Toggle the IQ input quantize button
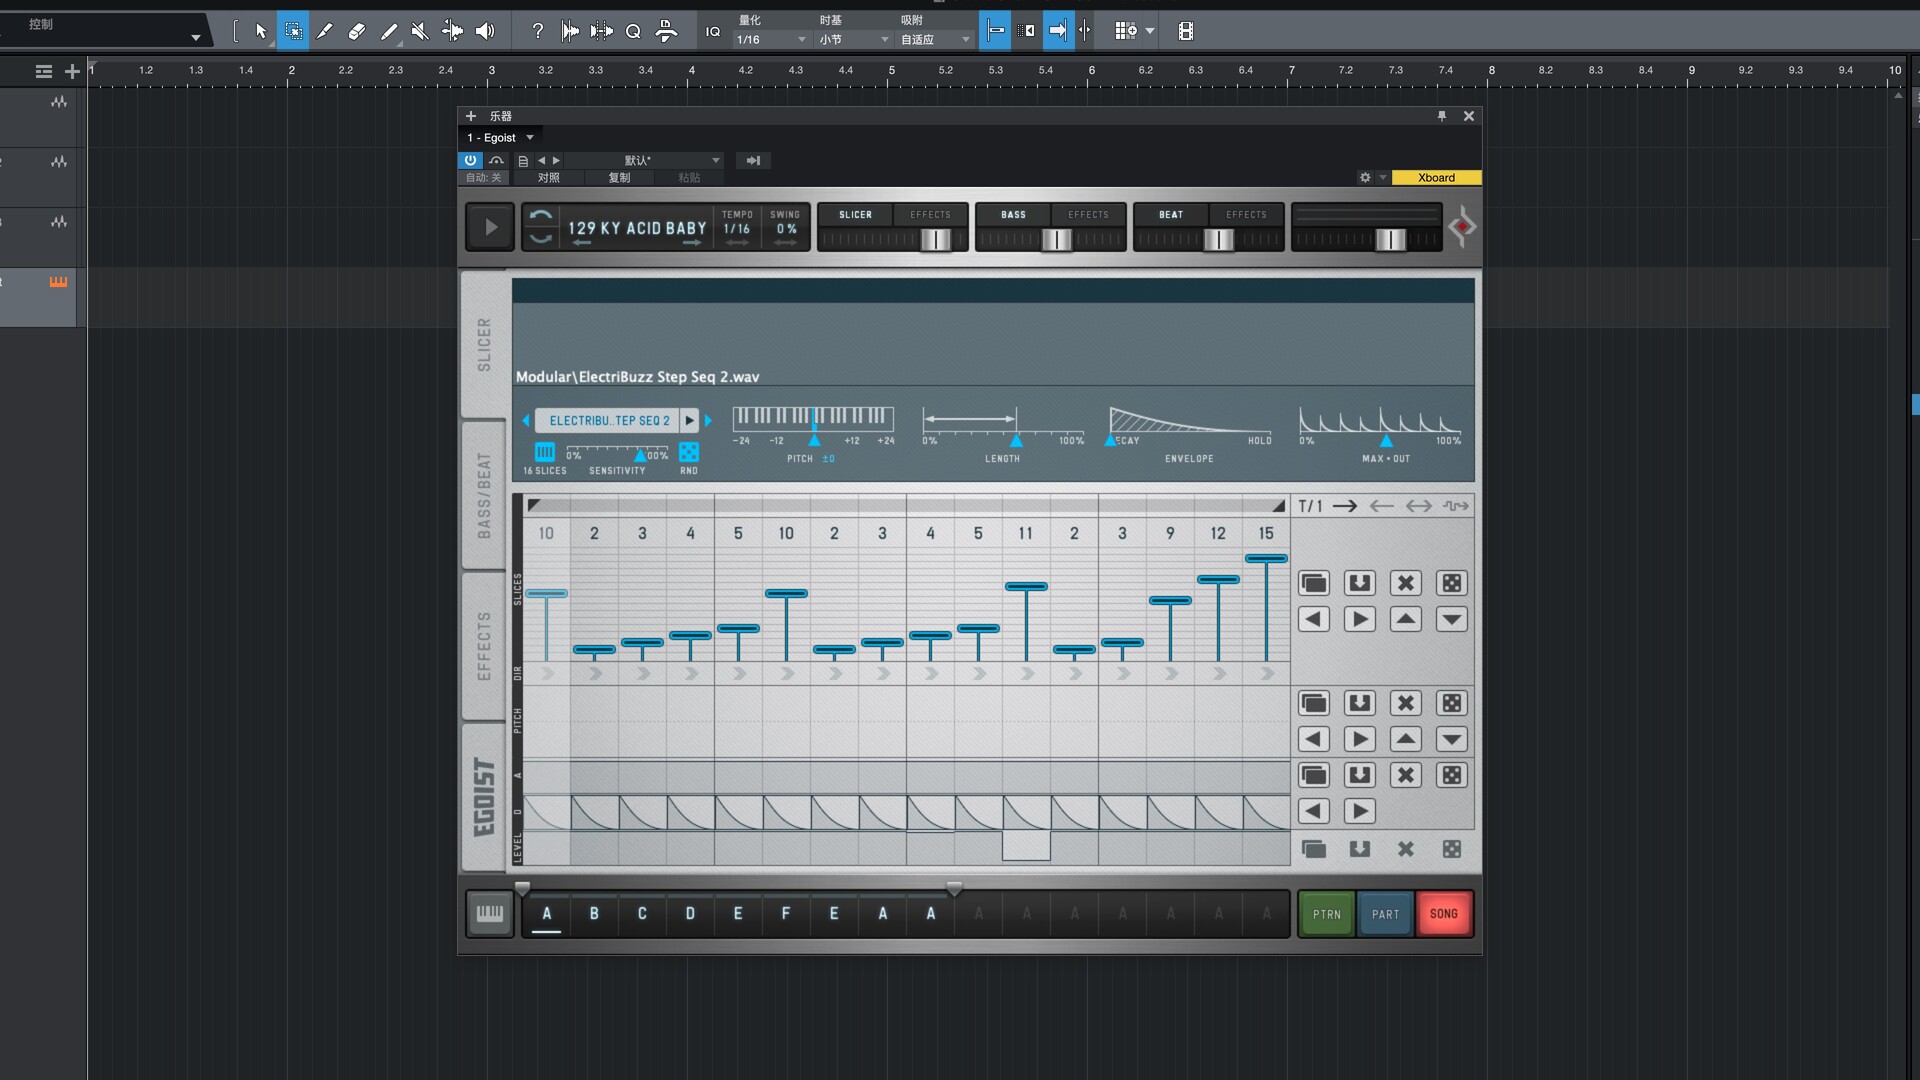 pos(713,31)
